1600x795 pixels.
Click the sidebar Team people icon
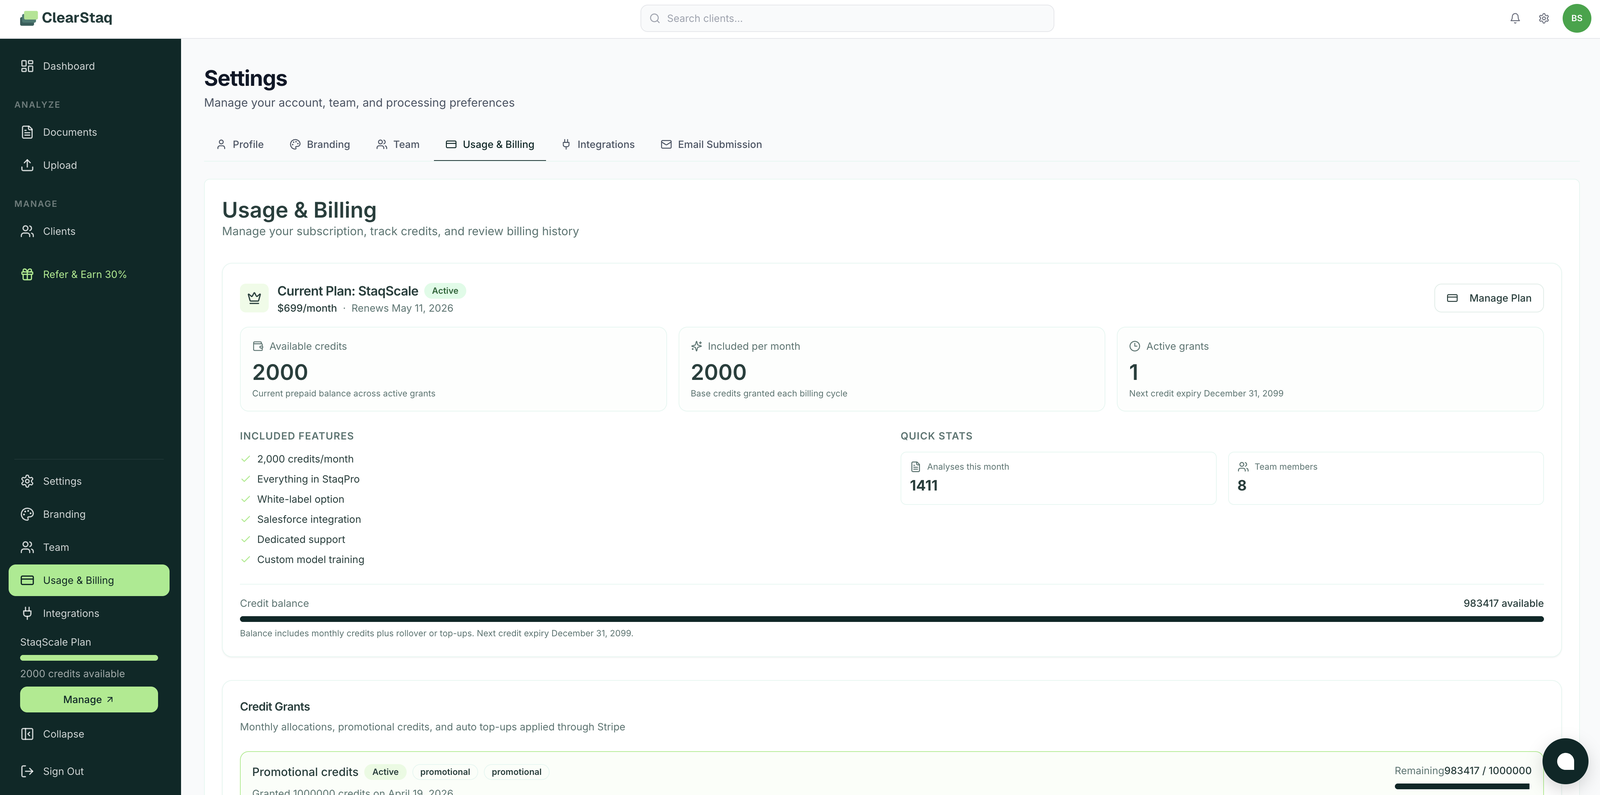pos(27,547)
